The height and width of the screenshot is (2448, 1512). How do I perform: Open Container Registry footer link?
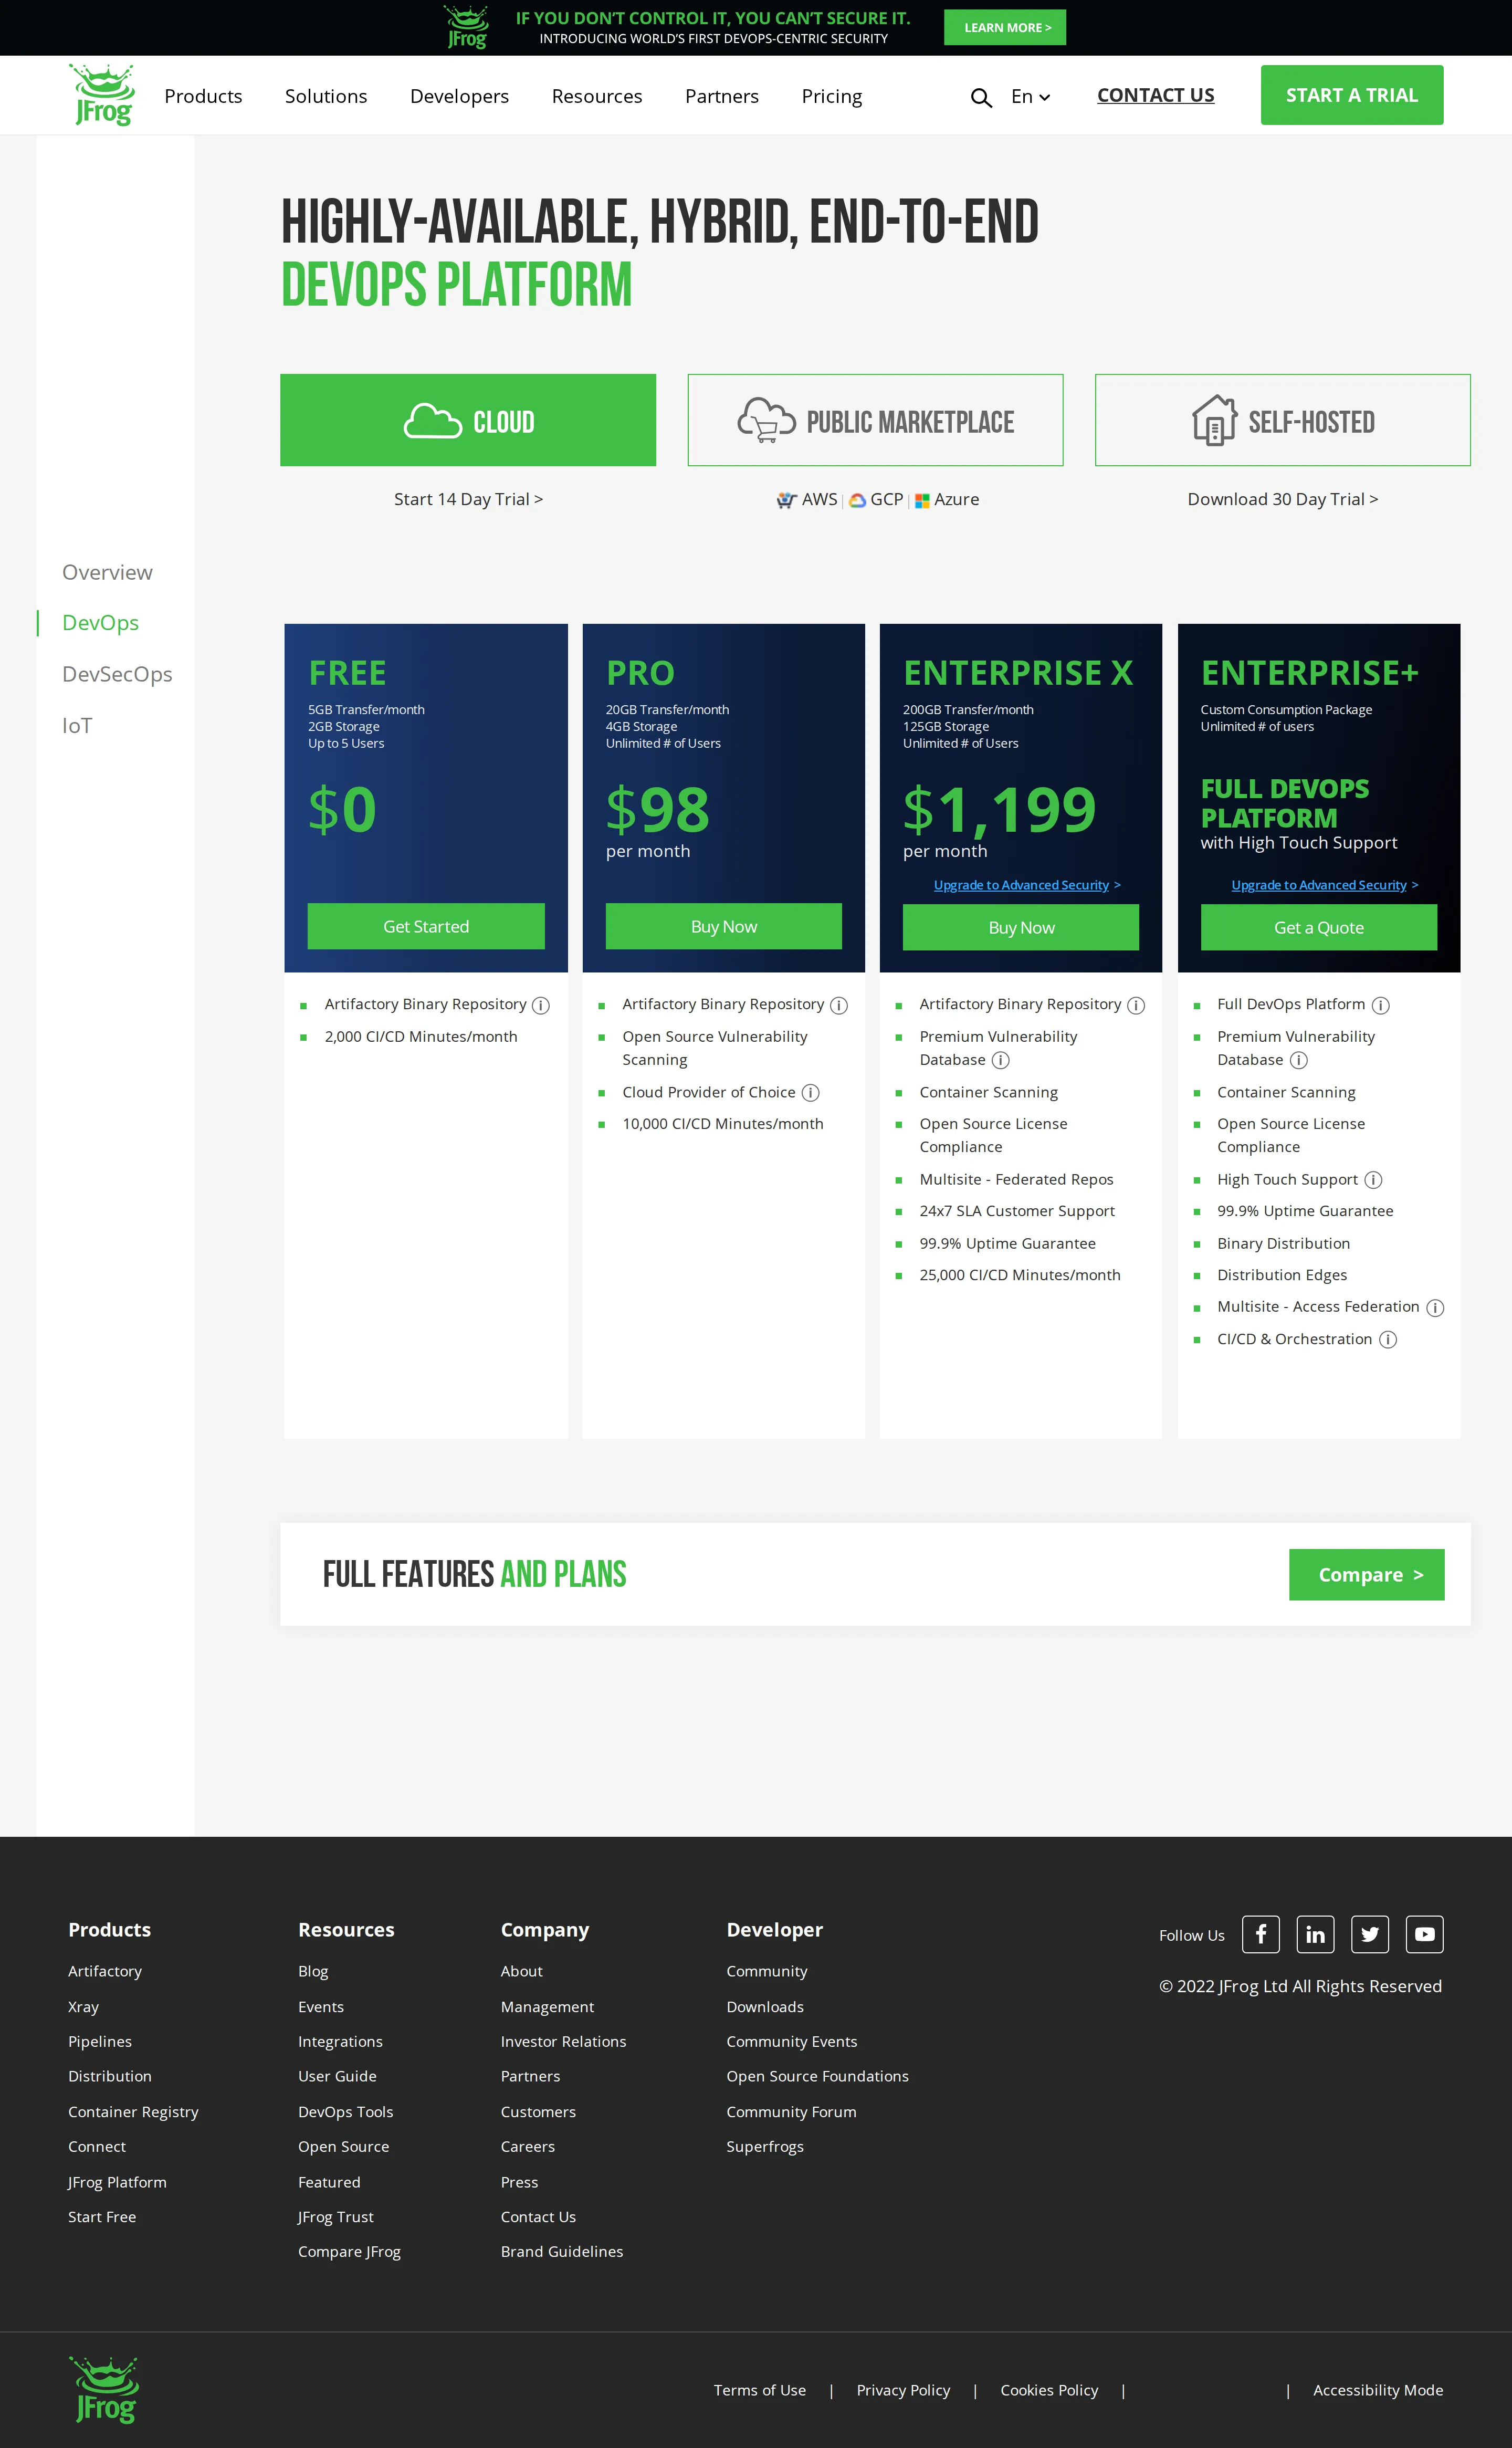133,2112
